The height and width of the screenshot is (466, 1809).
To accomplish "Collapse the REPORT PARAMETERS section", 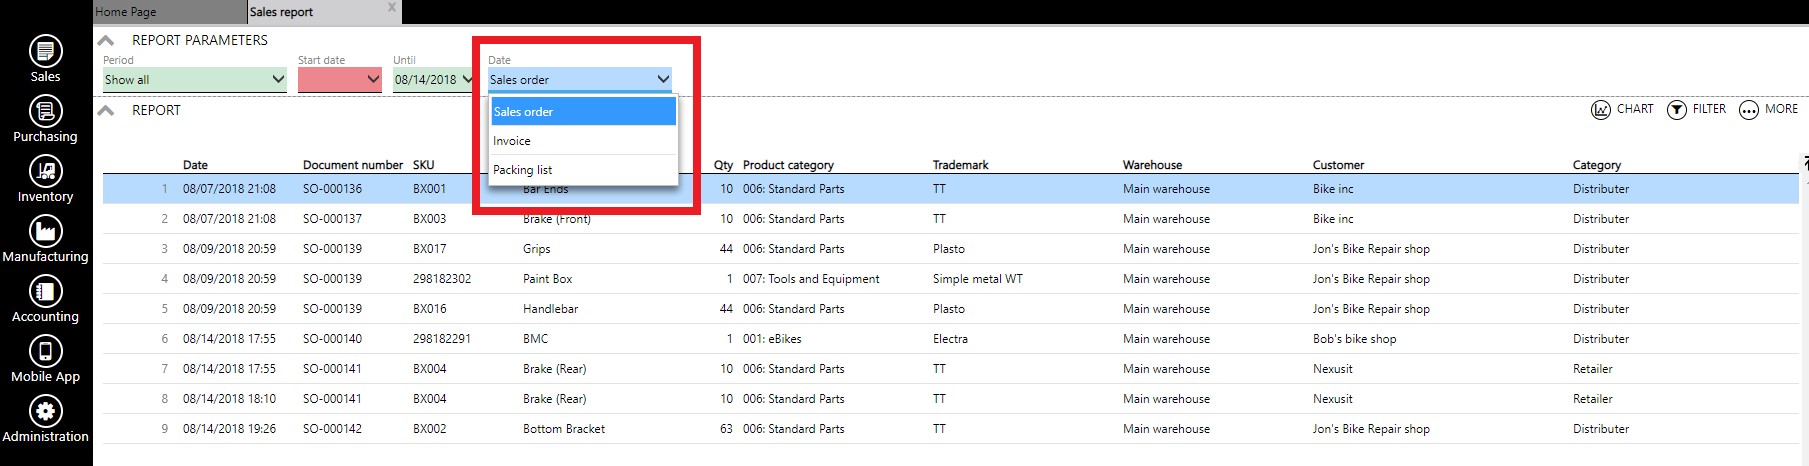I will click(x=105, y=40).
